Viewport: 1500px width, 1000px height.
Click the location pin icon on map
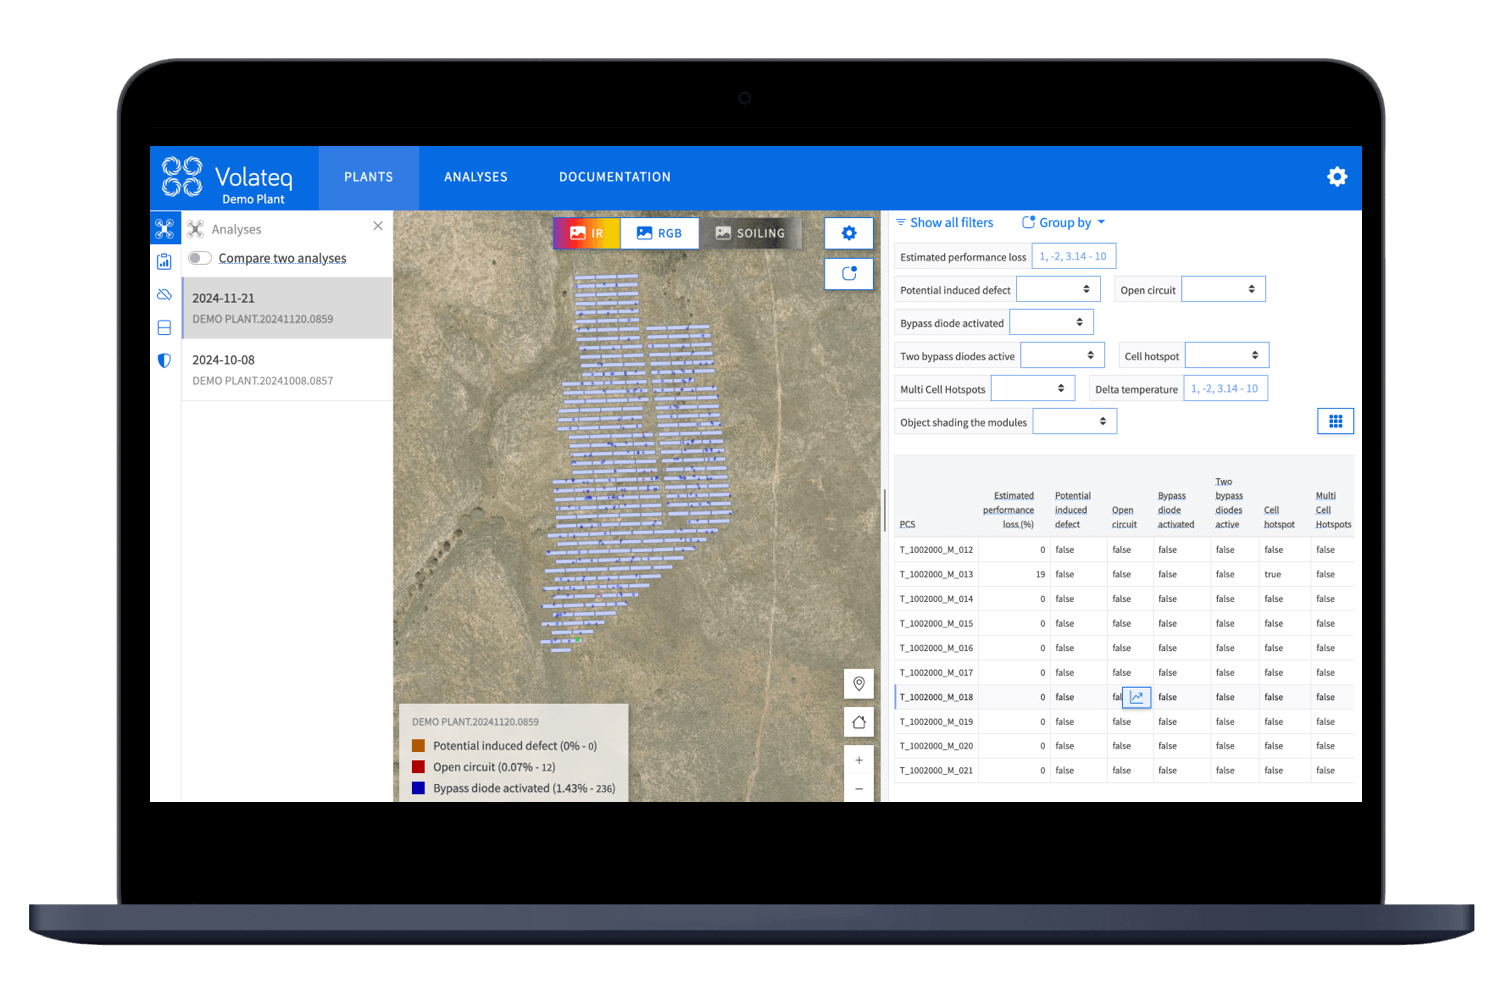[858, 683]
